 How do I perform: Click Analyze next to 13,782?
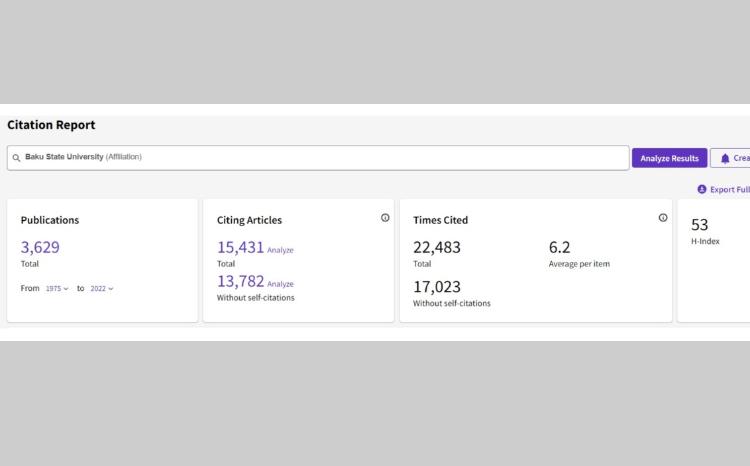click(280, 284)
